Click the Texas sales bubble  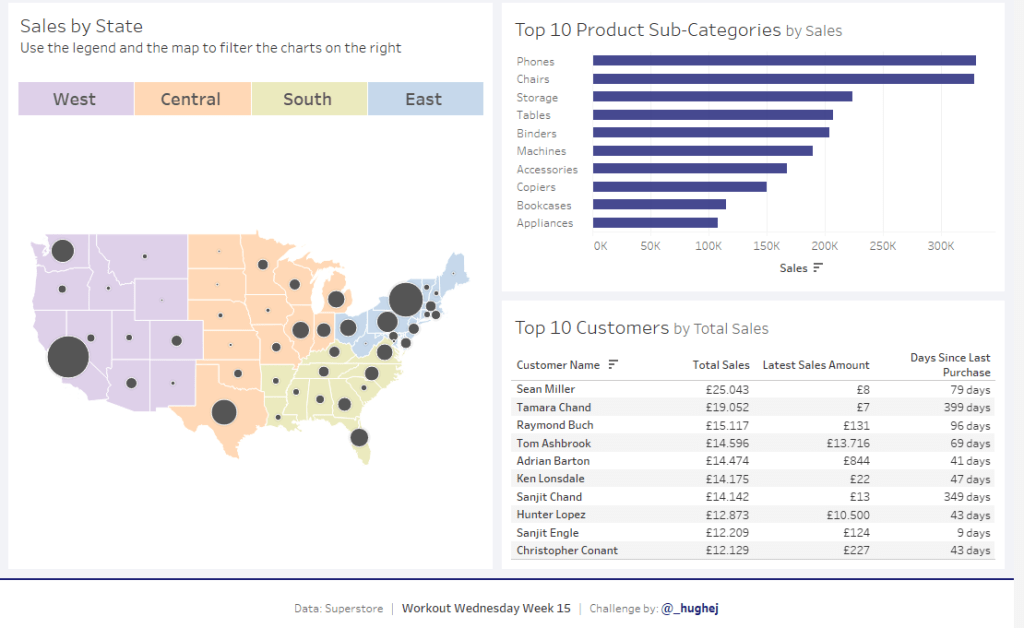point(224,412)
